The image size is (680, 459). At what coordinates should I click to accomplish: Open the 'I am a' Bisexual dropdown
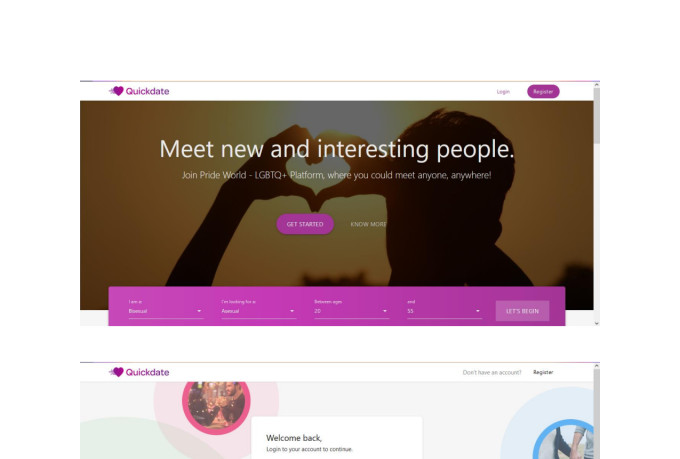pyautogui.click(x=166, y=311)
